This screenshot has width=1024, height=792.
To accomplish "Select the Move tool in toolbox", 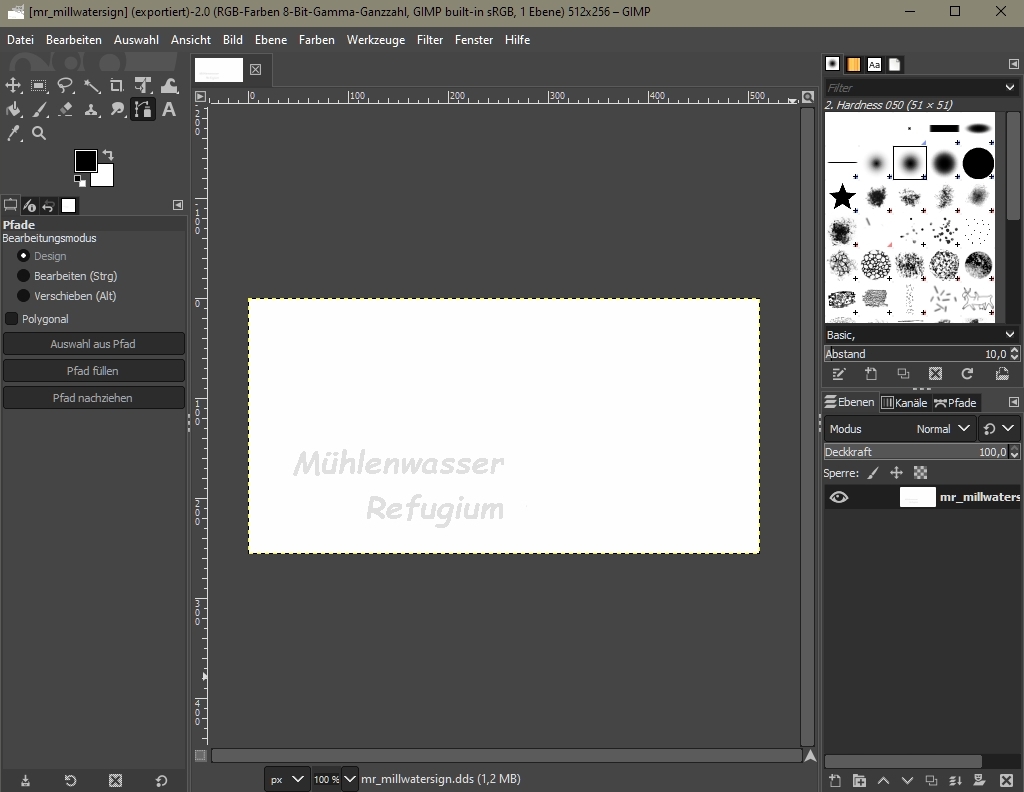I will [14, 86].
